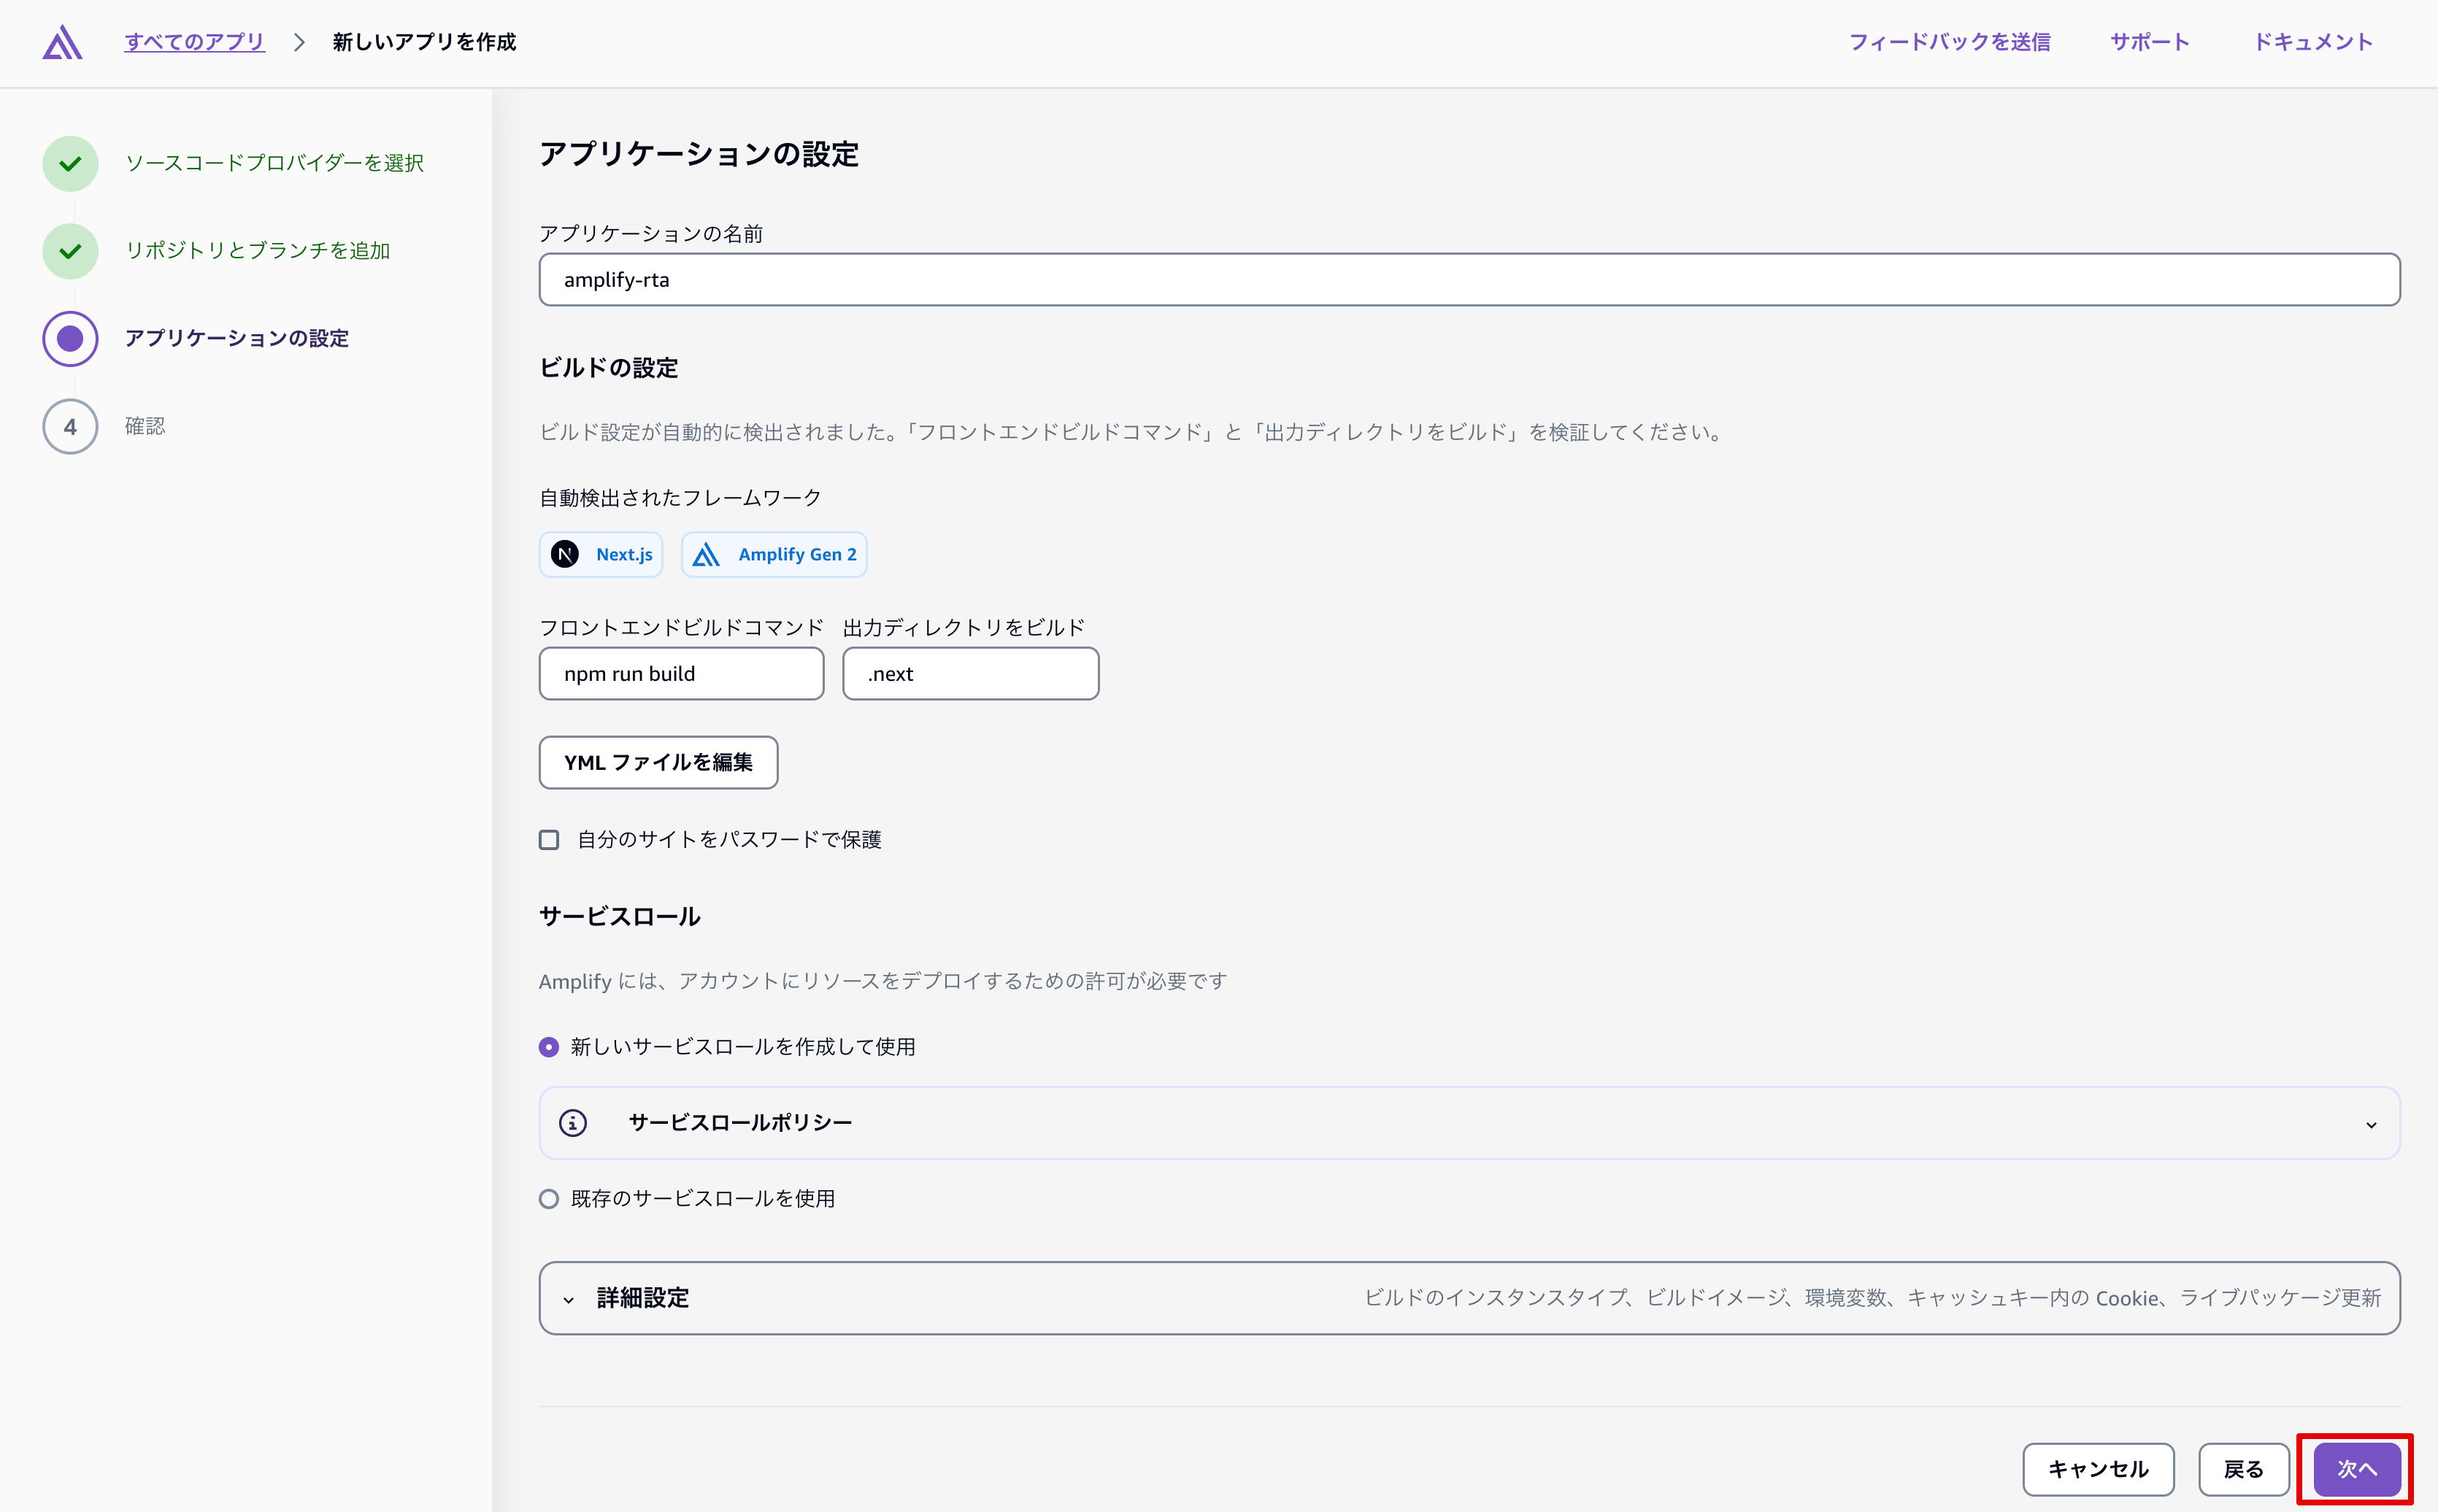The height and width of the screenshot is (1512, 2438).
Task: Click the アプリケーションの名前 input field
Action: click(x=1468, y=280)
